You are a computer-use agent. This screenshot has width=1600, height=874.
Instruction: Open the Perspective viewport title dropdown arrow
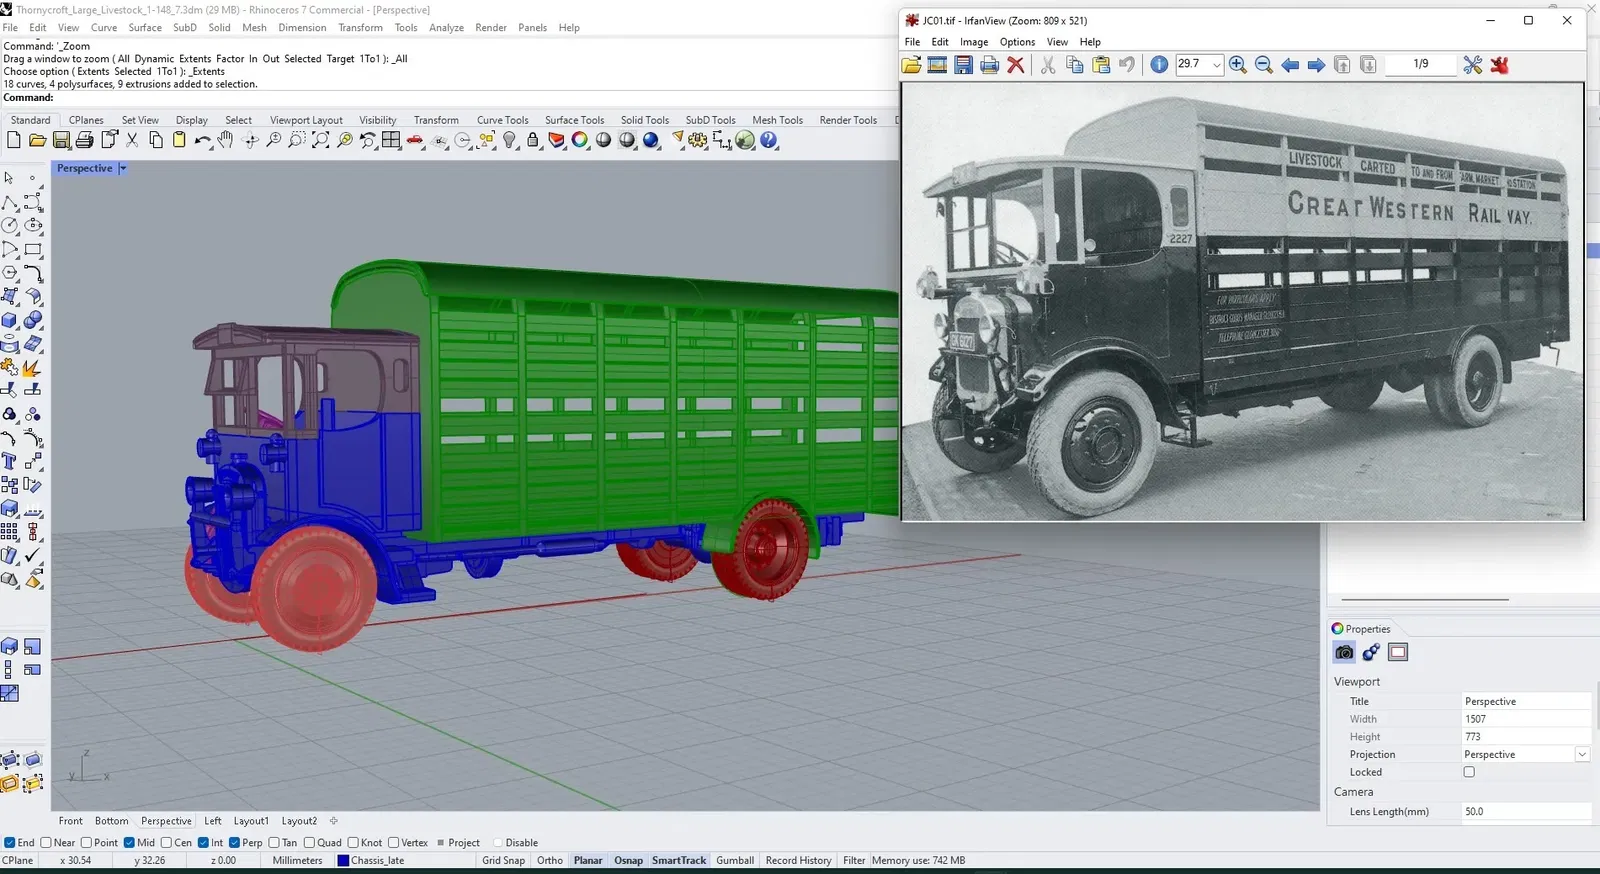pyautogui.click(x=123, y=169)
